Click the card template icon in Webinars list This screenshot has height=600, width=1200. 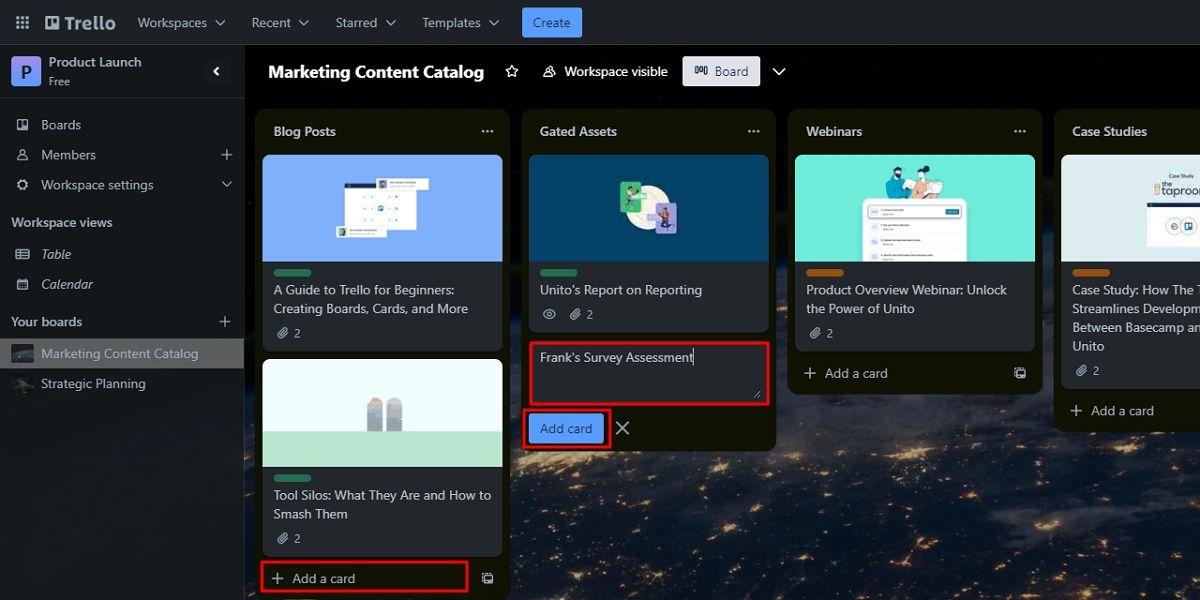tap(1019, 373)
